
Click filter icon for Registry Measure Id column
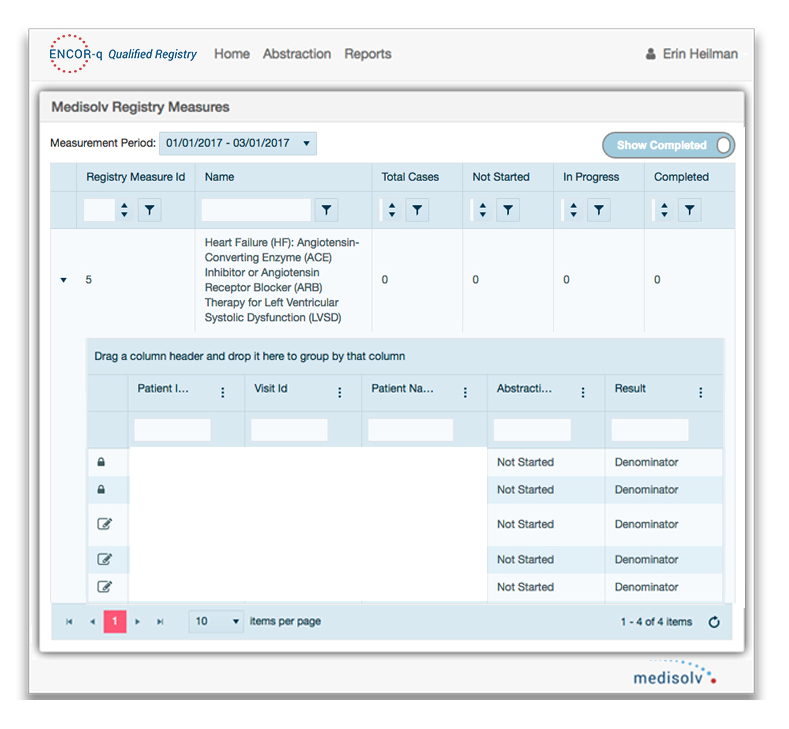click(x=148, y=210)
